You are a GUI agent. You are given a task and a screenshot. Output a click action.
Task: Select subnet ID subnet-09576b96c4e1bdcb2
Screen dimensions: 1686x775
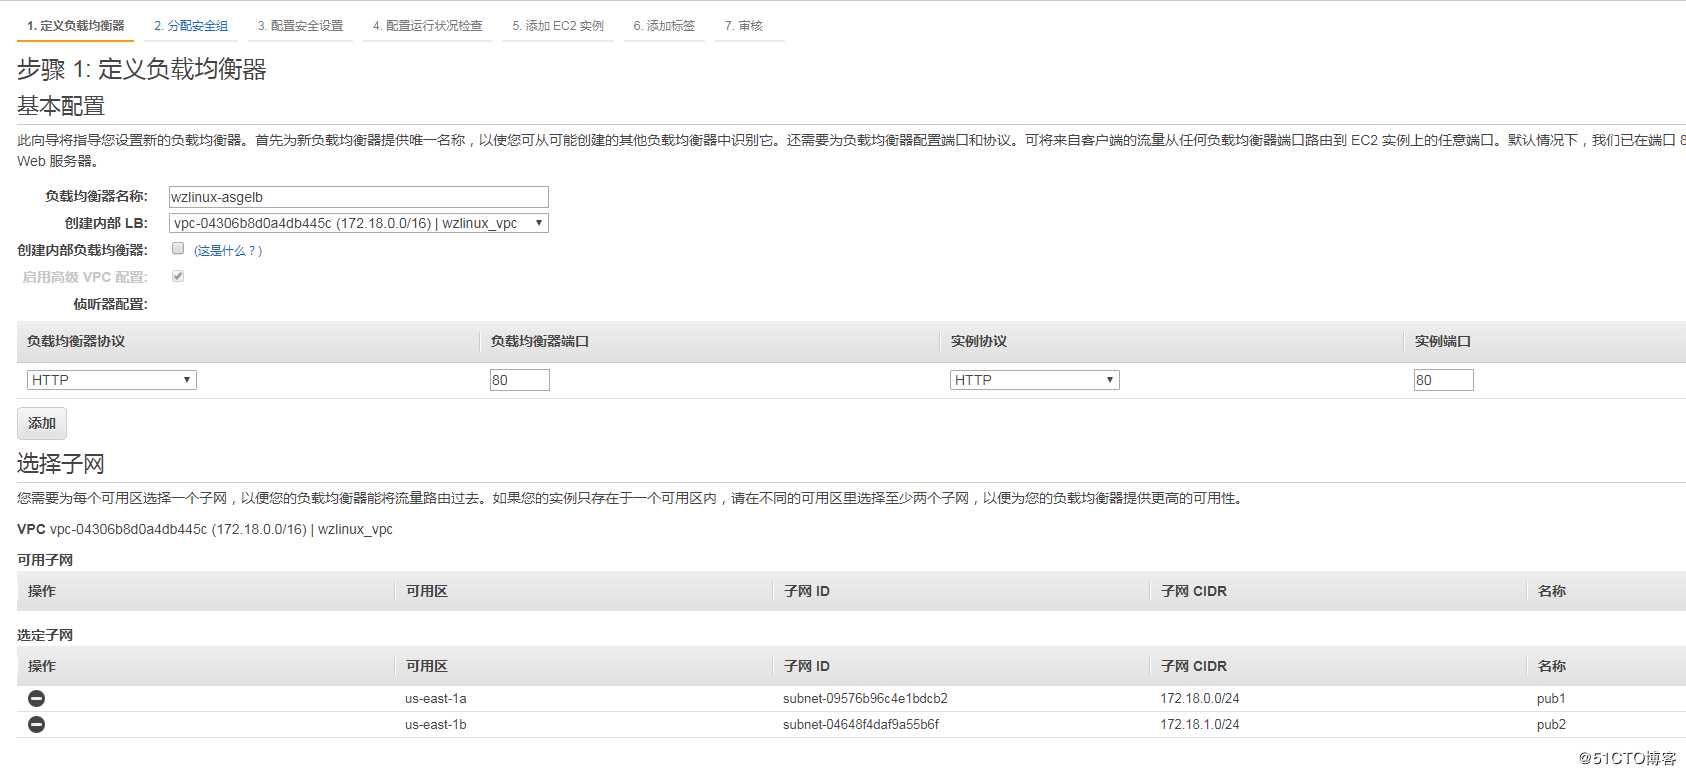coord(865,698)
